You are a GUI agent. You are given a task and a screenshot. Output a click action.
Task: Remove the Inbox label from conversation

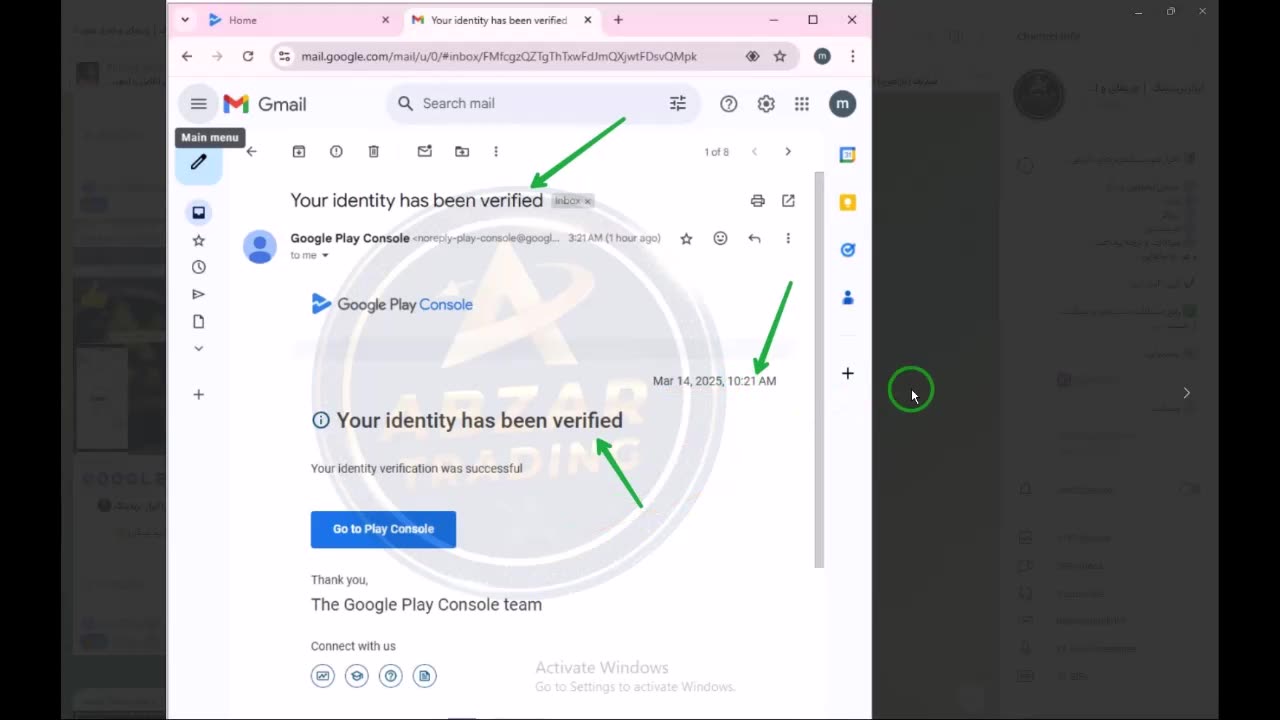click(x=587, y=201)
